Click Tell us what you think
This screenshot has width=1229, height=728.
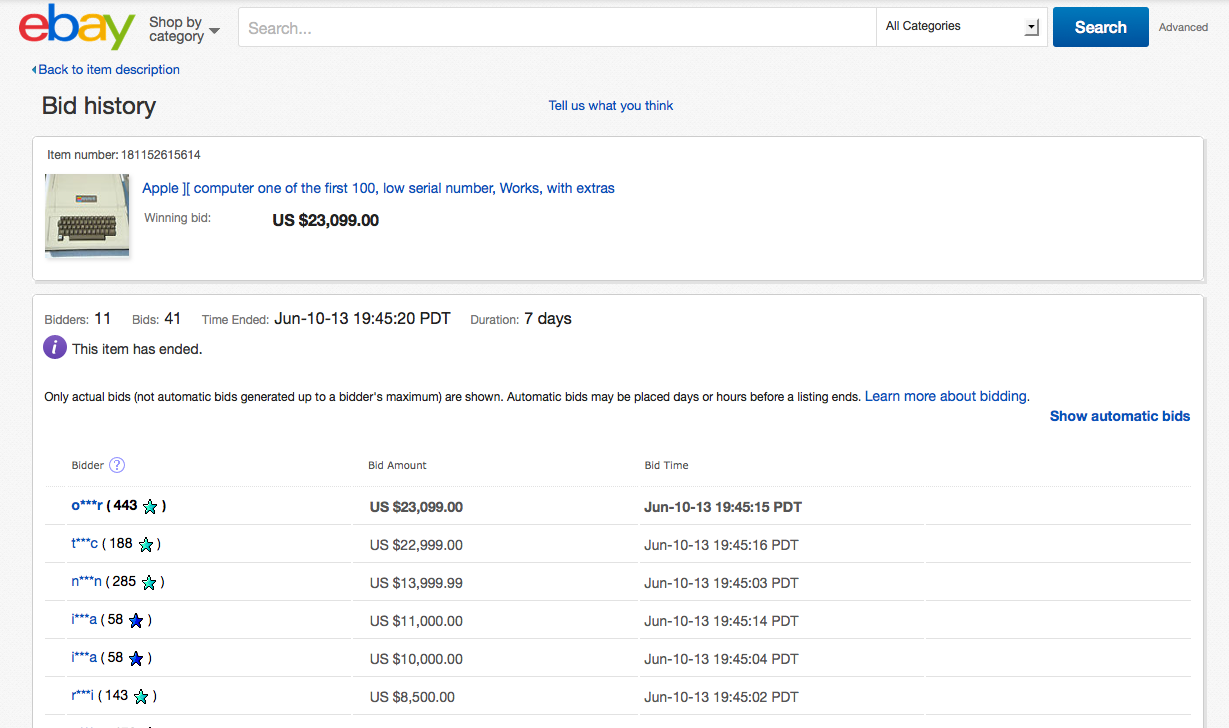pos(610,106)
